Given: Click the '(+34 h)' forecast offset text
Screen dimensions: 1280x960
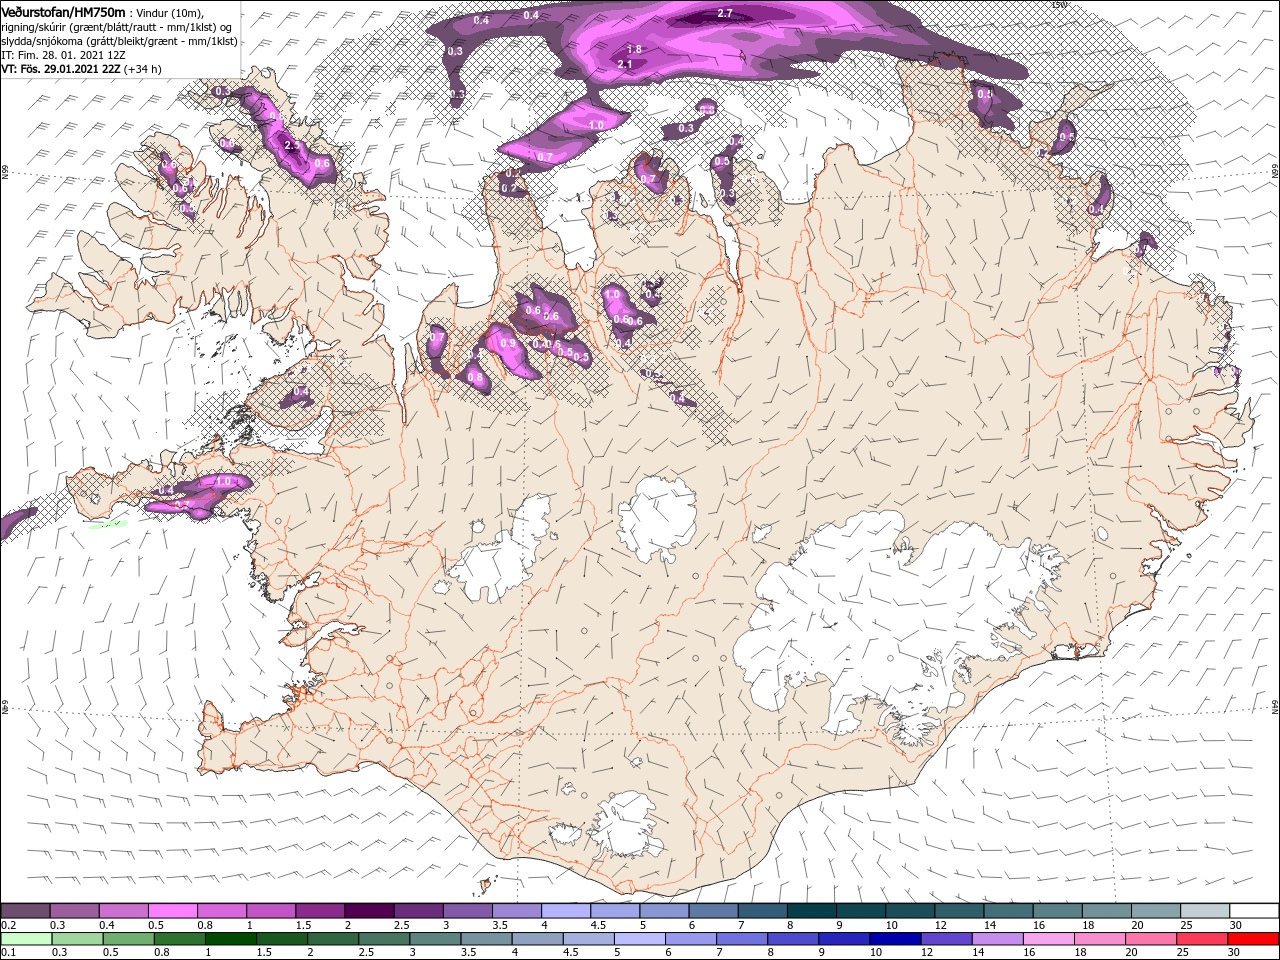Looking at the screenshot, I should [143, 69].
